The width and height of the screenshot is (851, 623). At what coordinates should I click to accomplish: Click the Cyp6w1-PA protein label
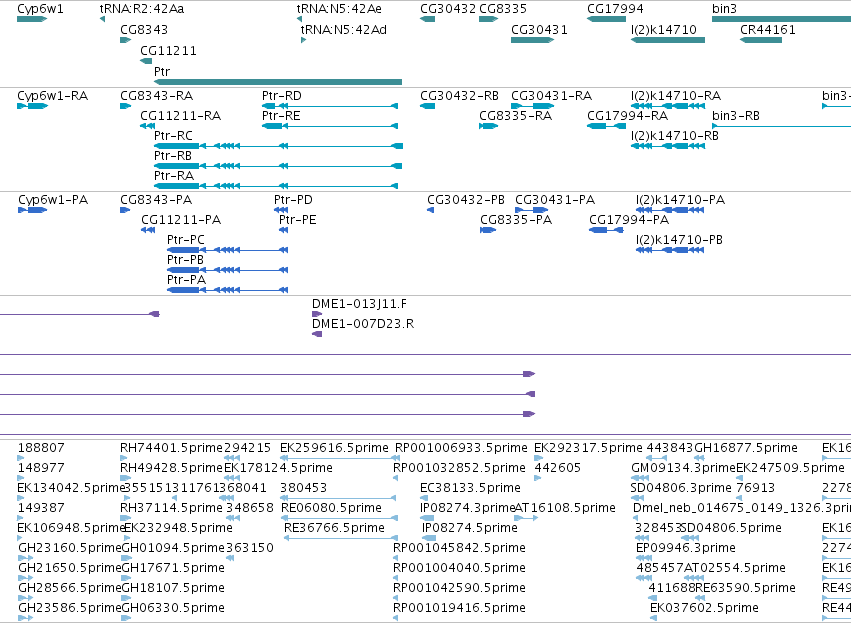coord(53,200)
